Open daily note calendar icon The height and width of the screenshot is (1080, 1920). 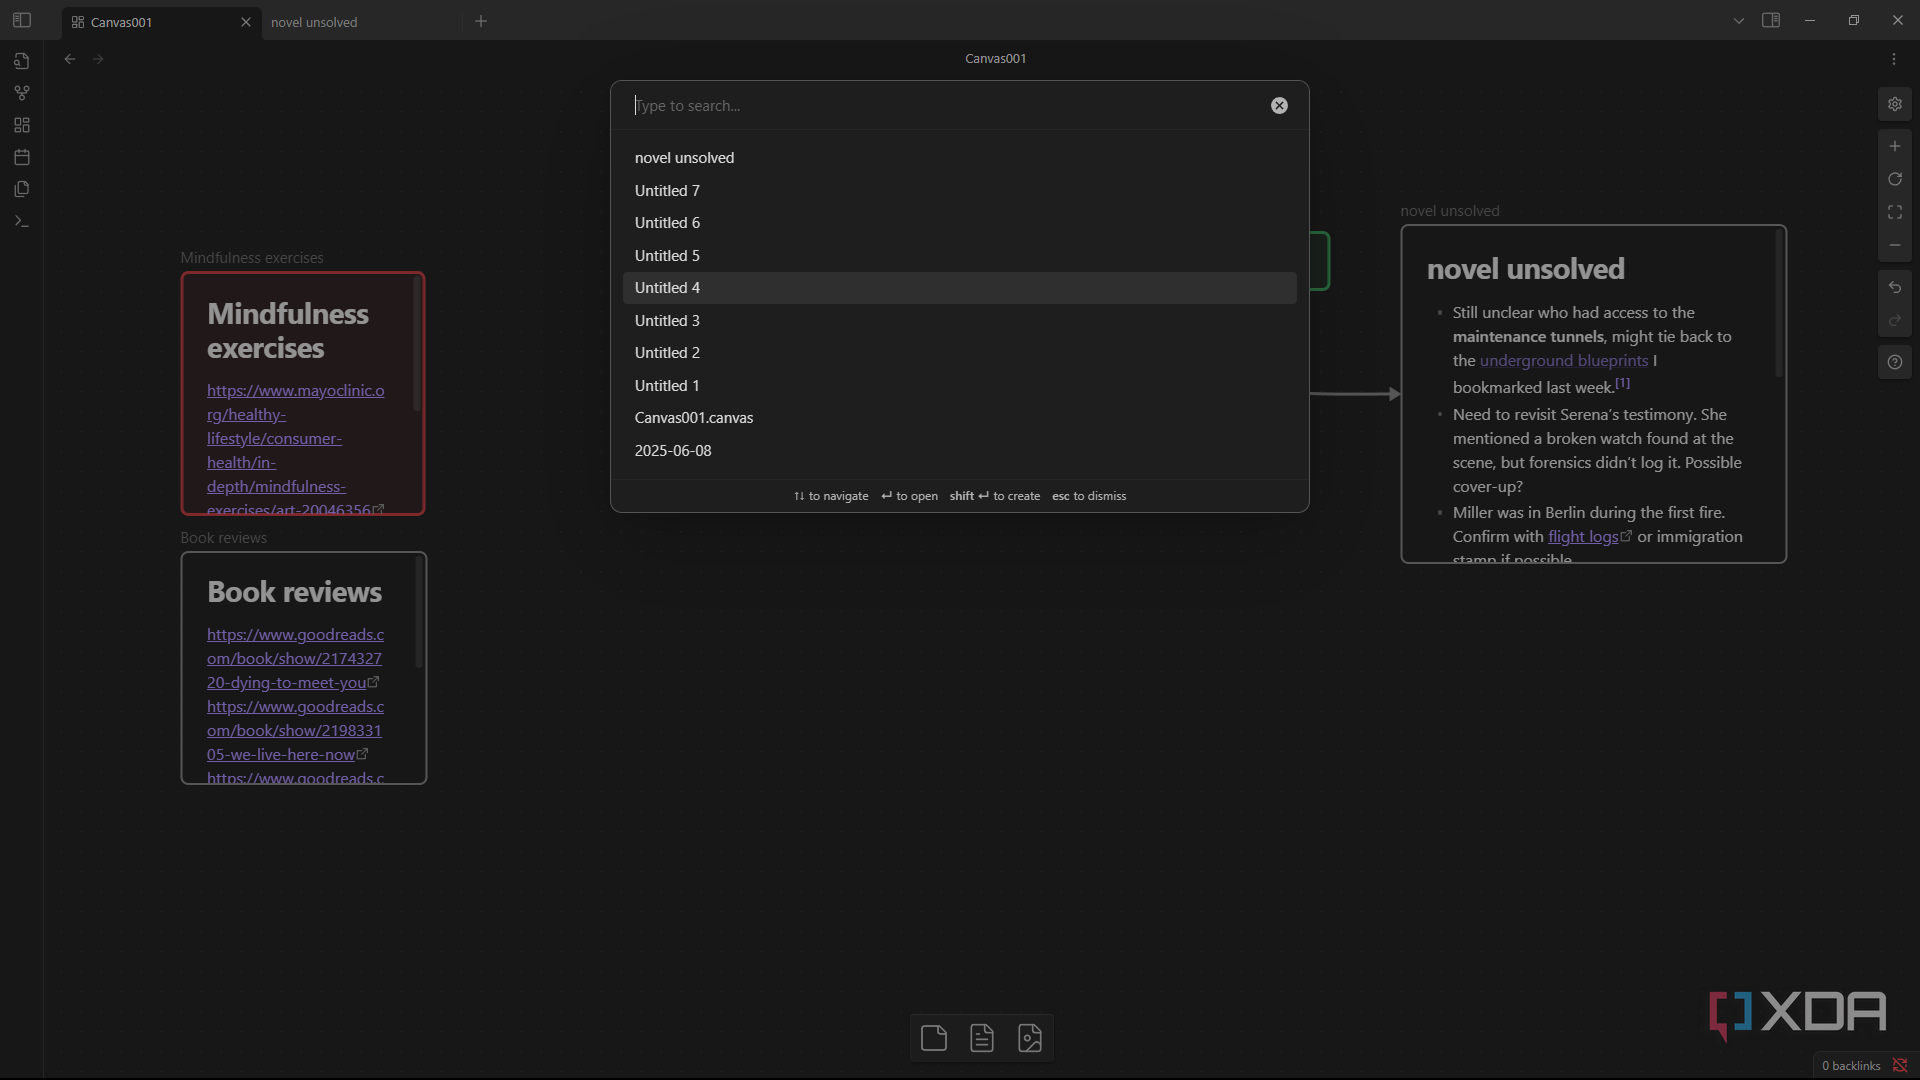(x=22, y=157)
